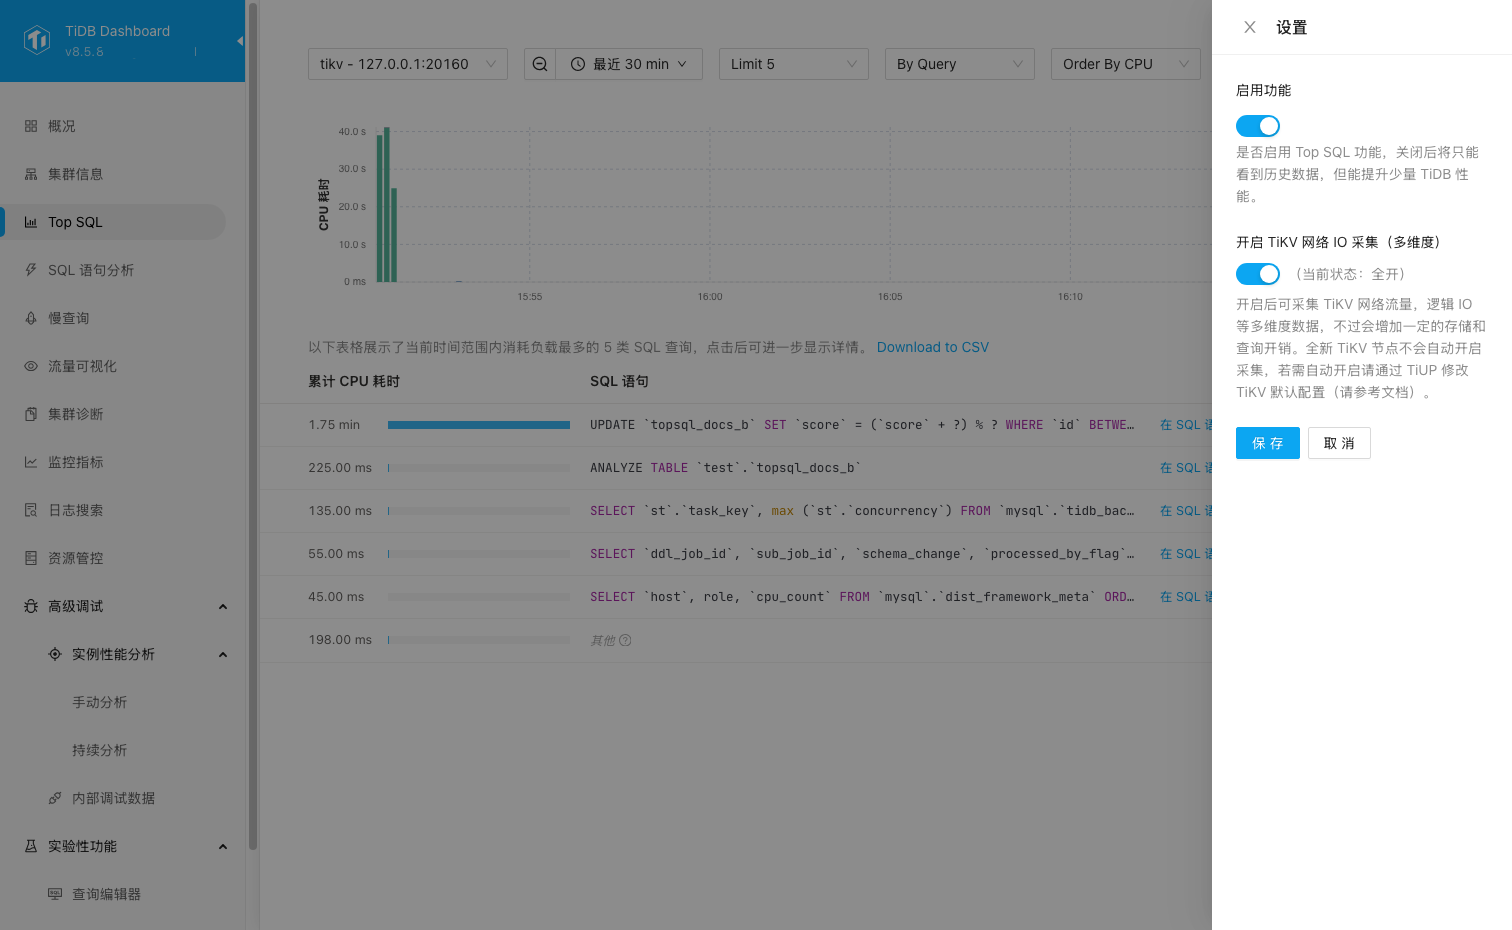
Task: Click the 资源管控 resource control icon
Action: [31, 557]
